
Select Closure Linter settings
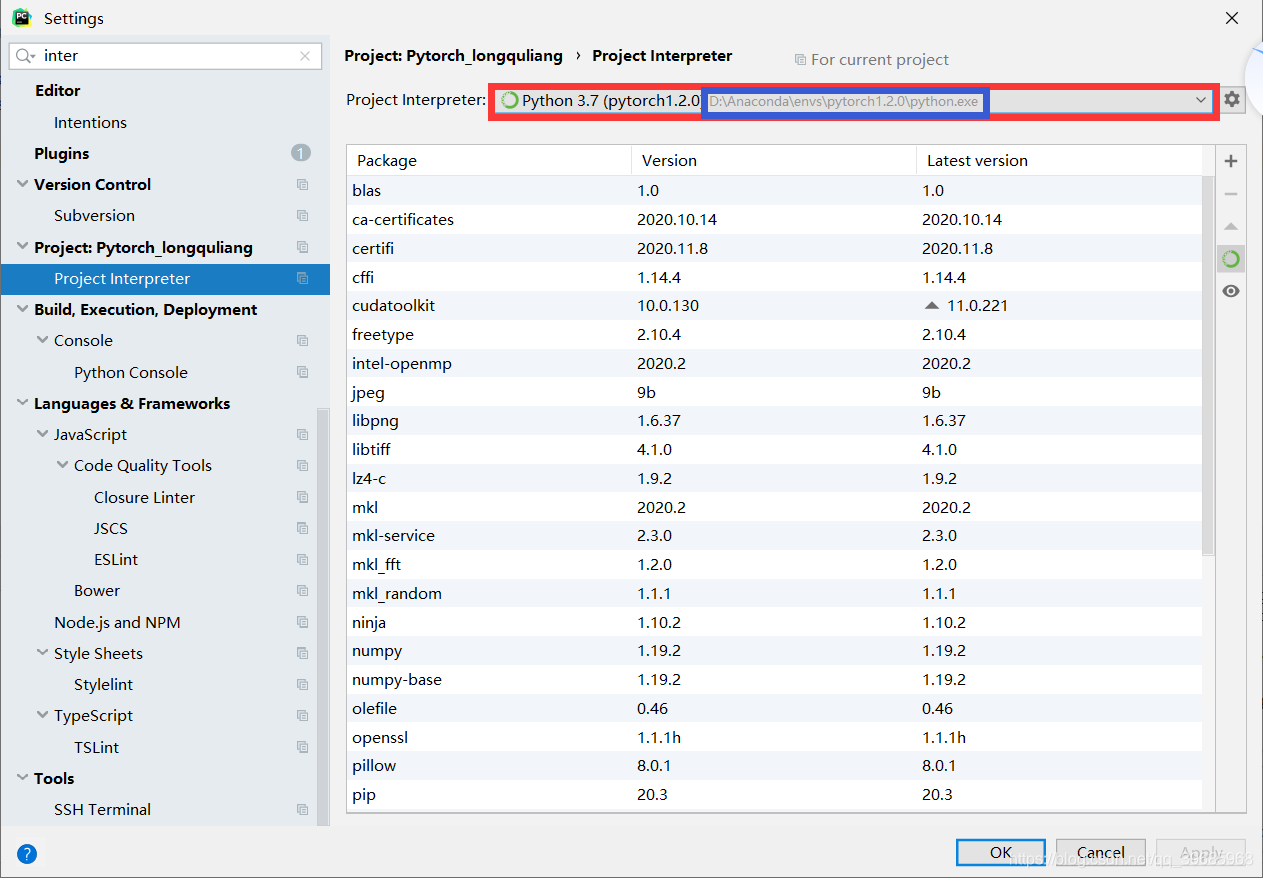click(x=144, y=497)
